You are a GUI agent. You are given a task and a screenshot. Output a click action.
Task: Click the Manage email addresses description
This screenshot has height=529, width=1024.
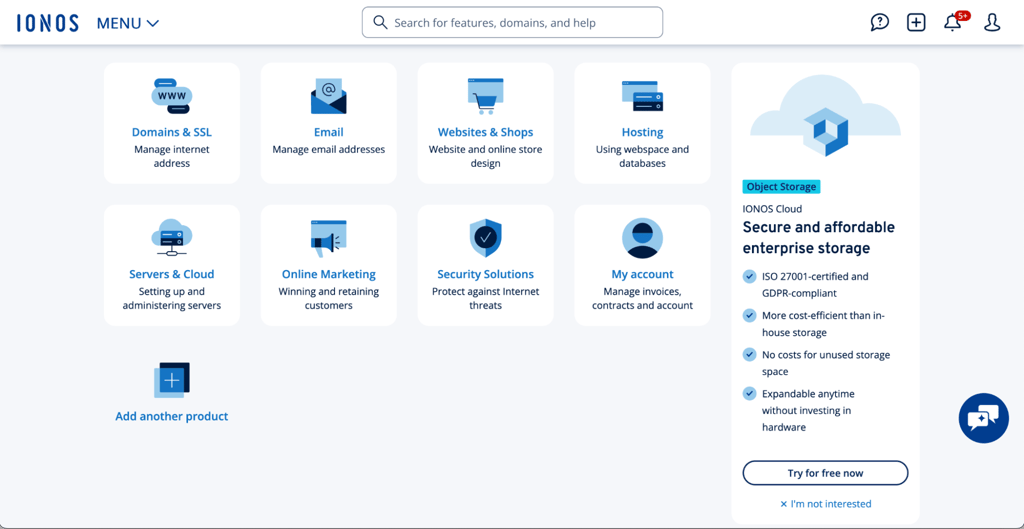328,150
